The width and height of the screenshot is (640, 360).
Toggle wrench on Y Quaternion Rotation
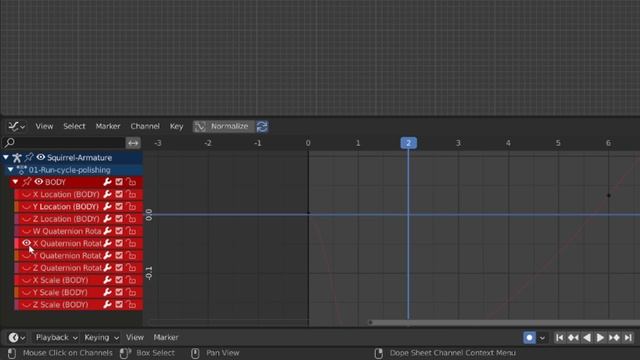pyautogui.click(x=107, y=255)
